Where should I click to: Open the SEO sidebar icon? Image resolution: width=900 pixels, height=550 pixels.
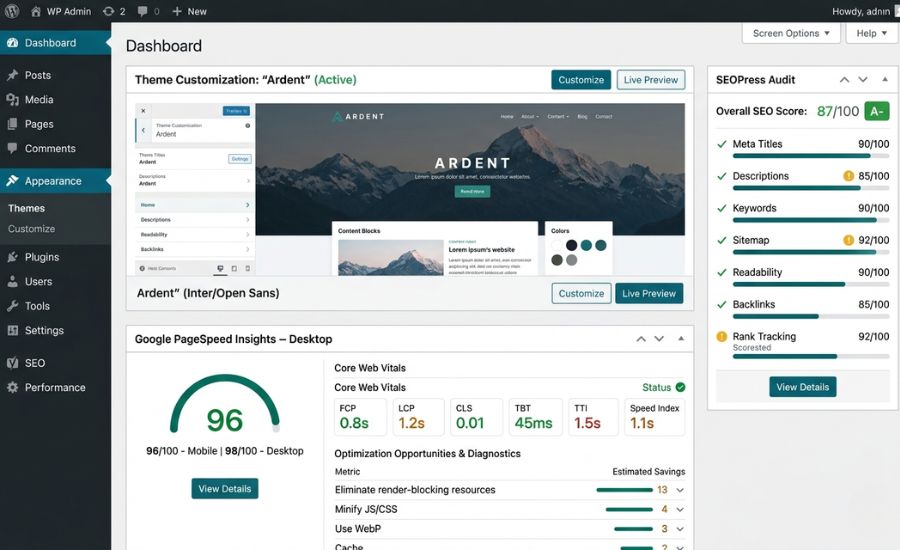(x=13, y=363)
